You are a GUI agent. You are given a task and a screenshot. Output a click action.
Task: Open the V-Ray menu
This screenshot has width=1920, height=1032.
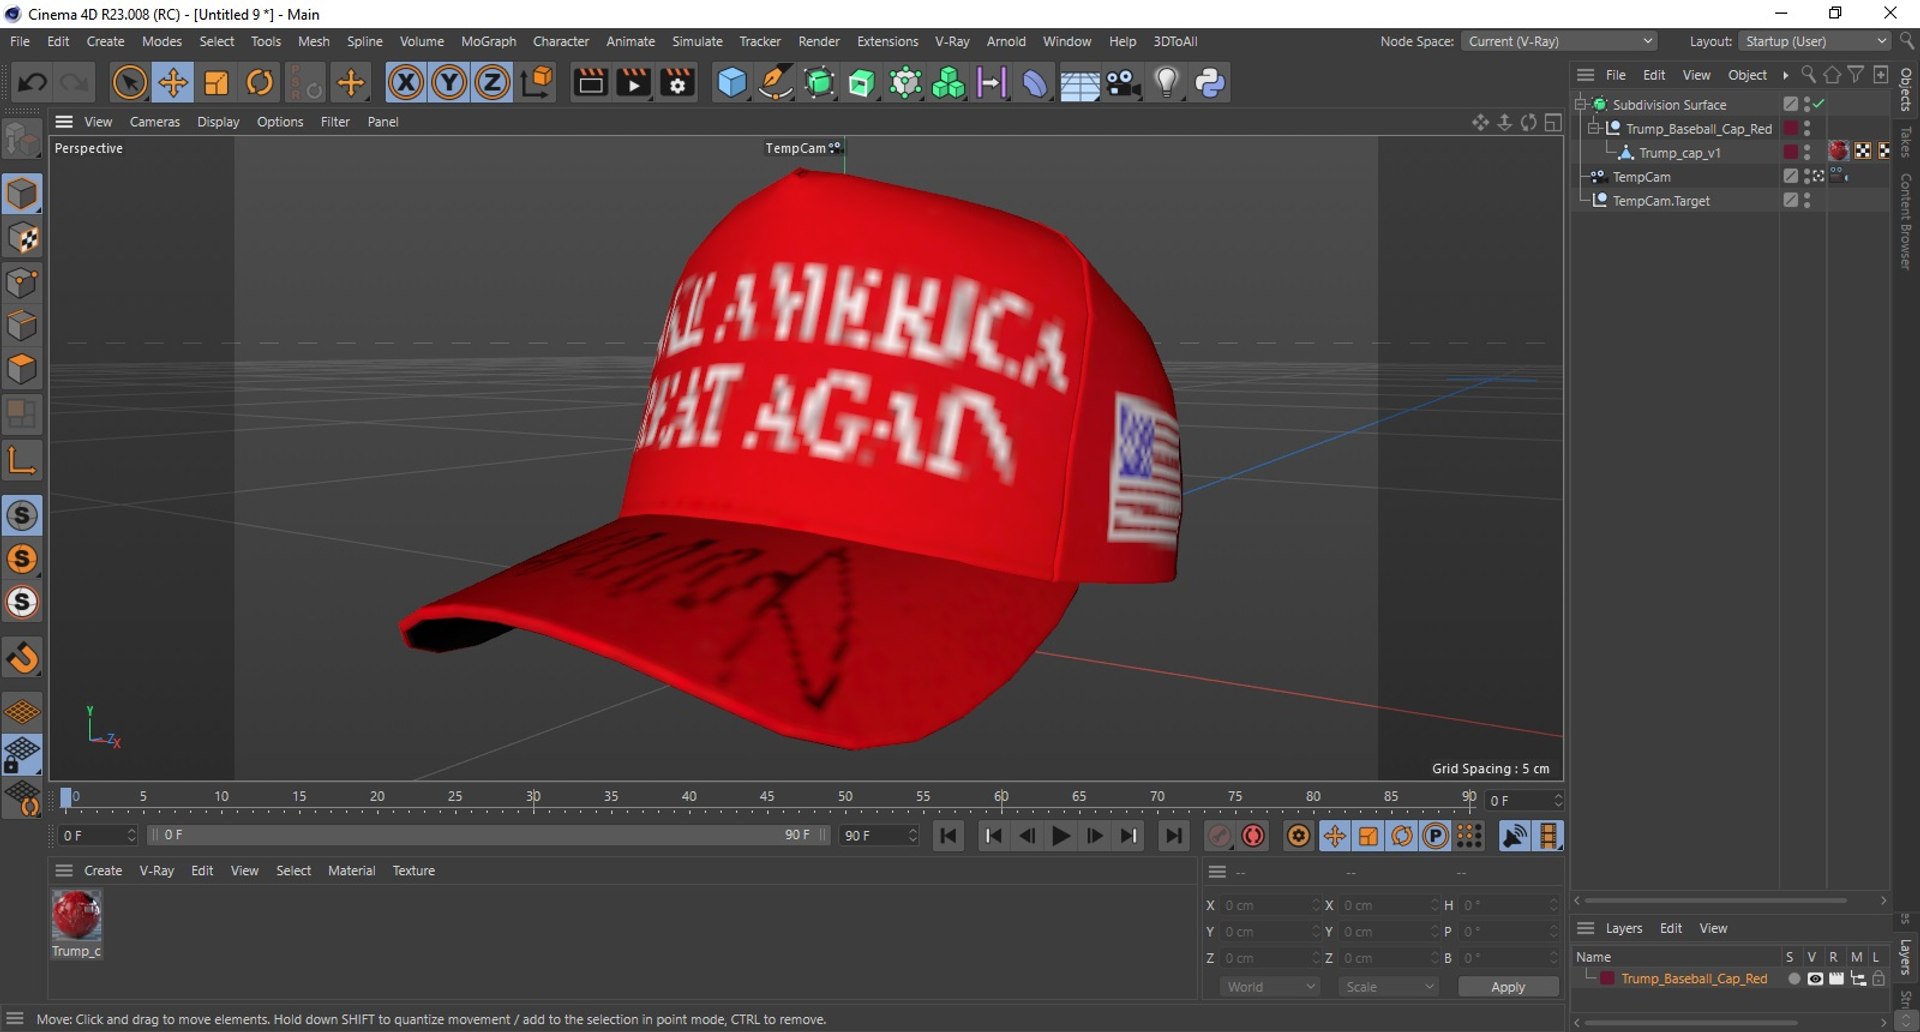[952, 41]
